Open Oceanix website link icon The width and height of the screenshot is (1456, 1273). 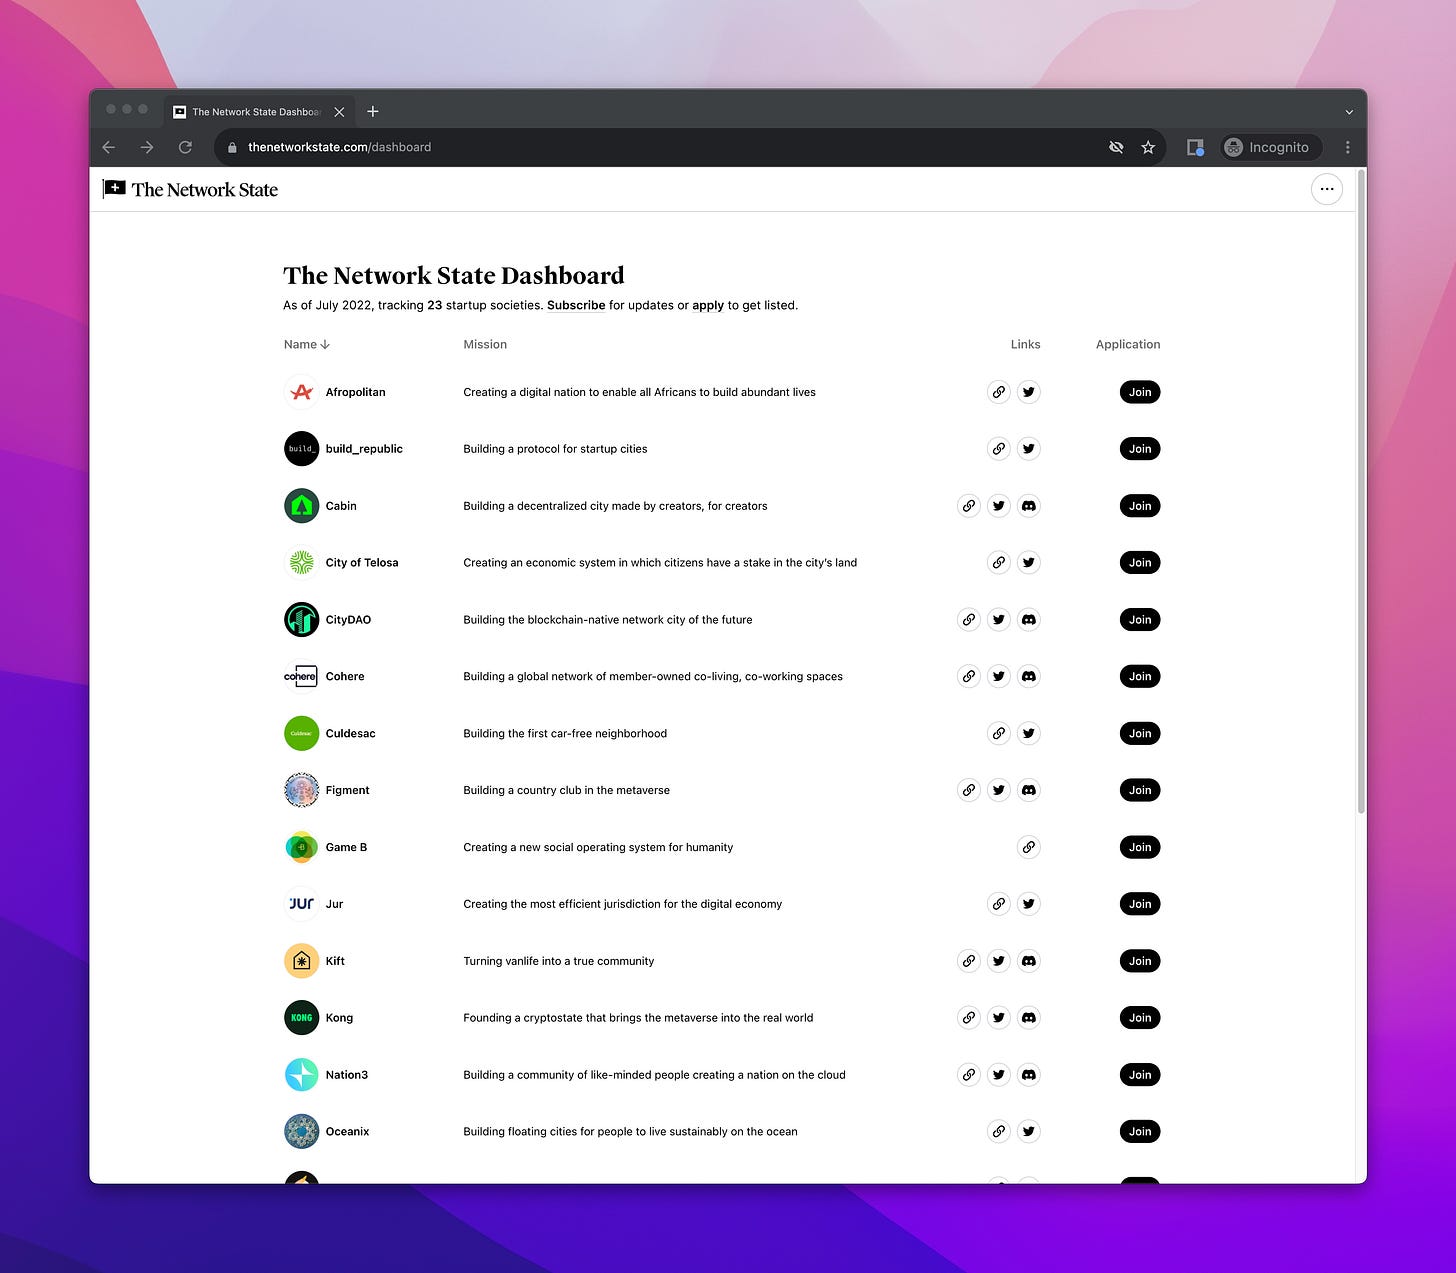(x=998, y=1132)
